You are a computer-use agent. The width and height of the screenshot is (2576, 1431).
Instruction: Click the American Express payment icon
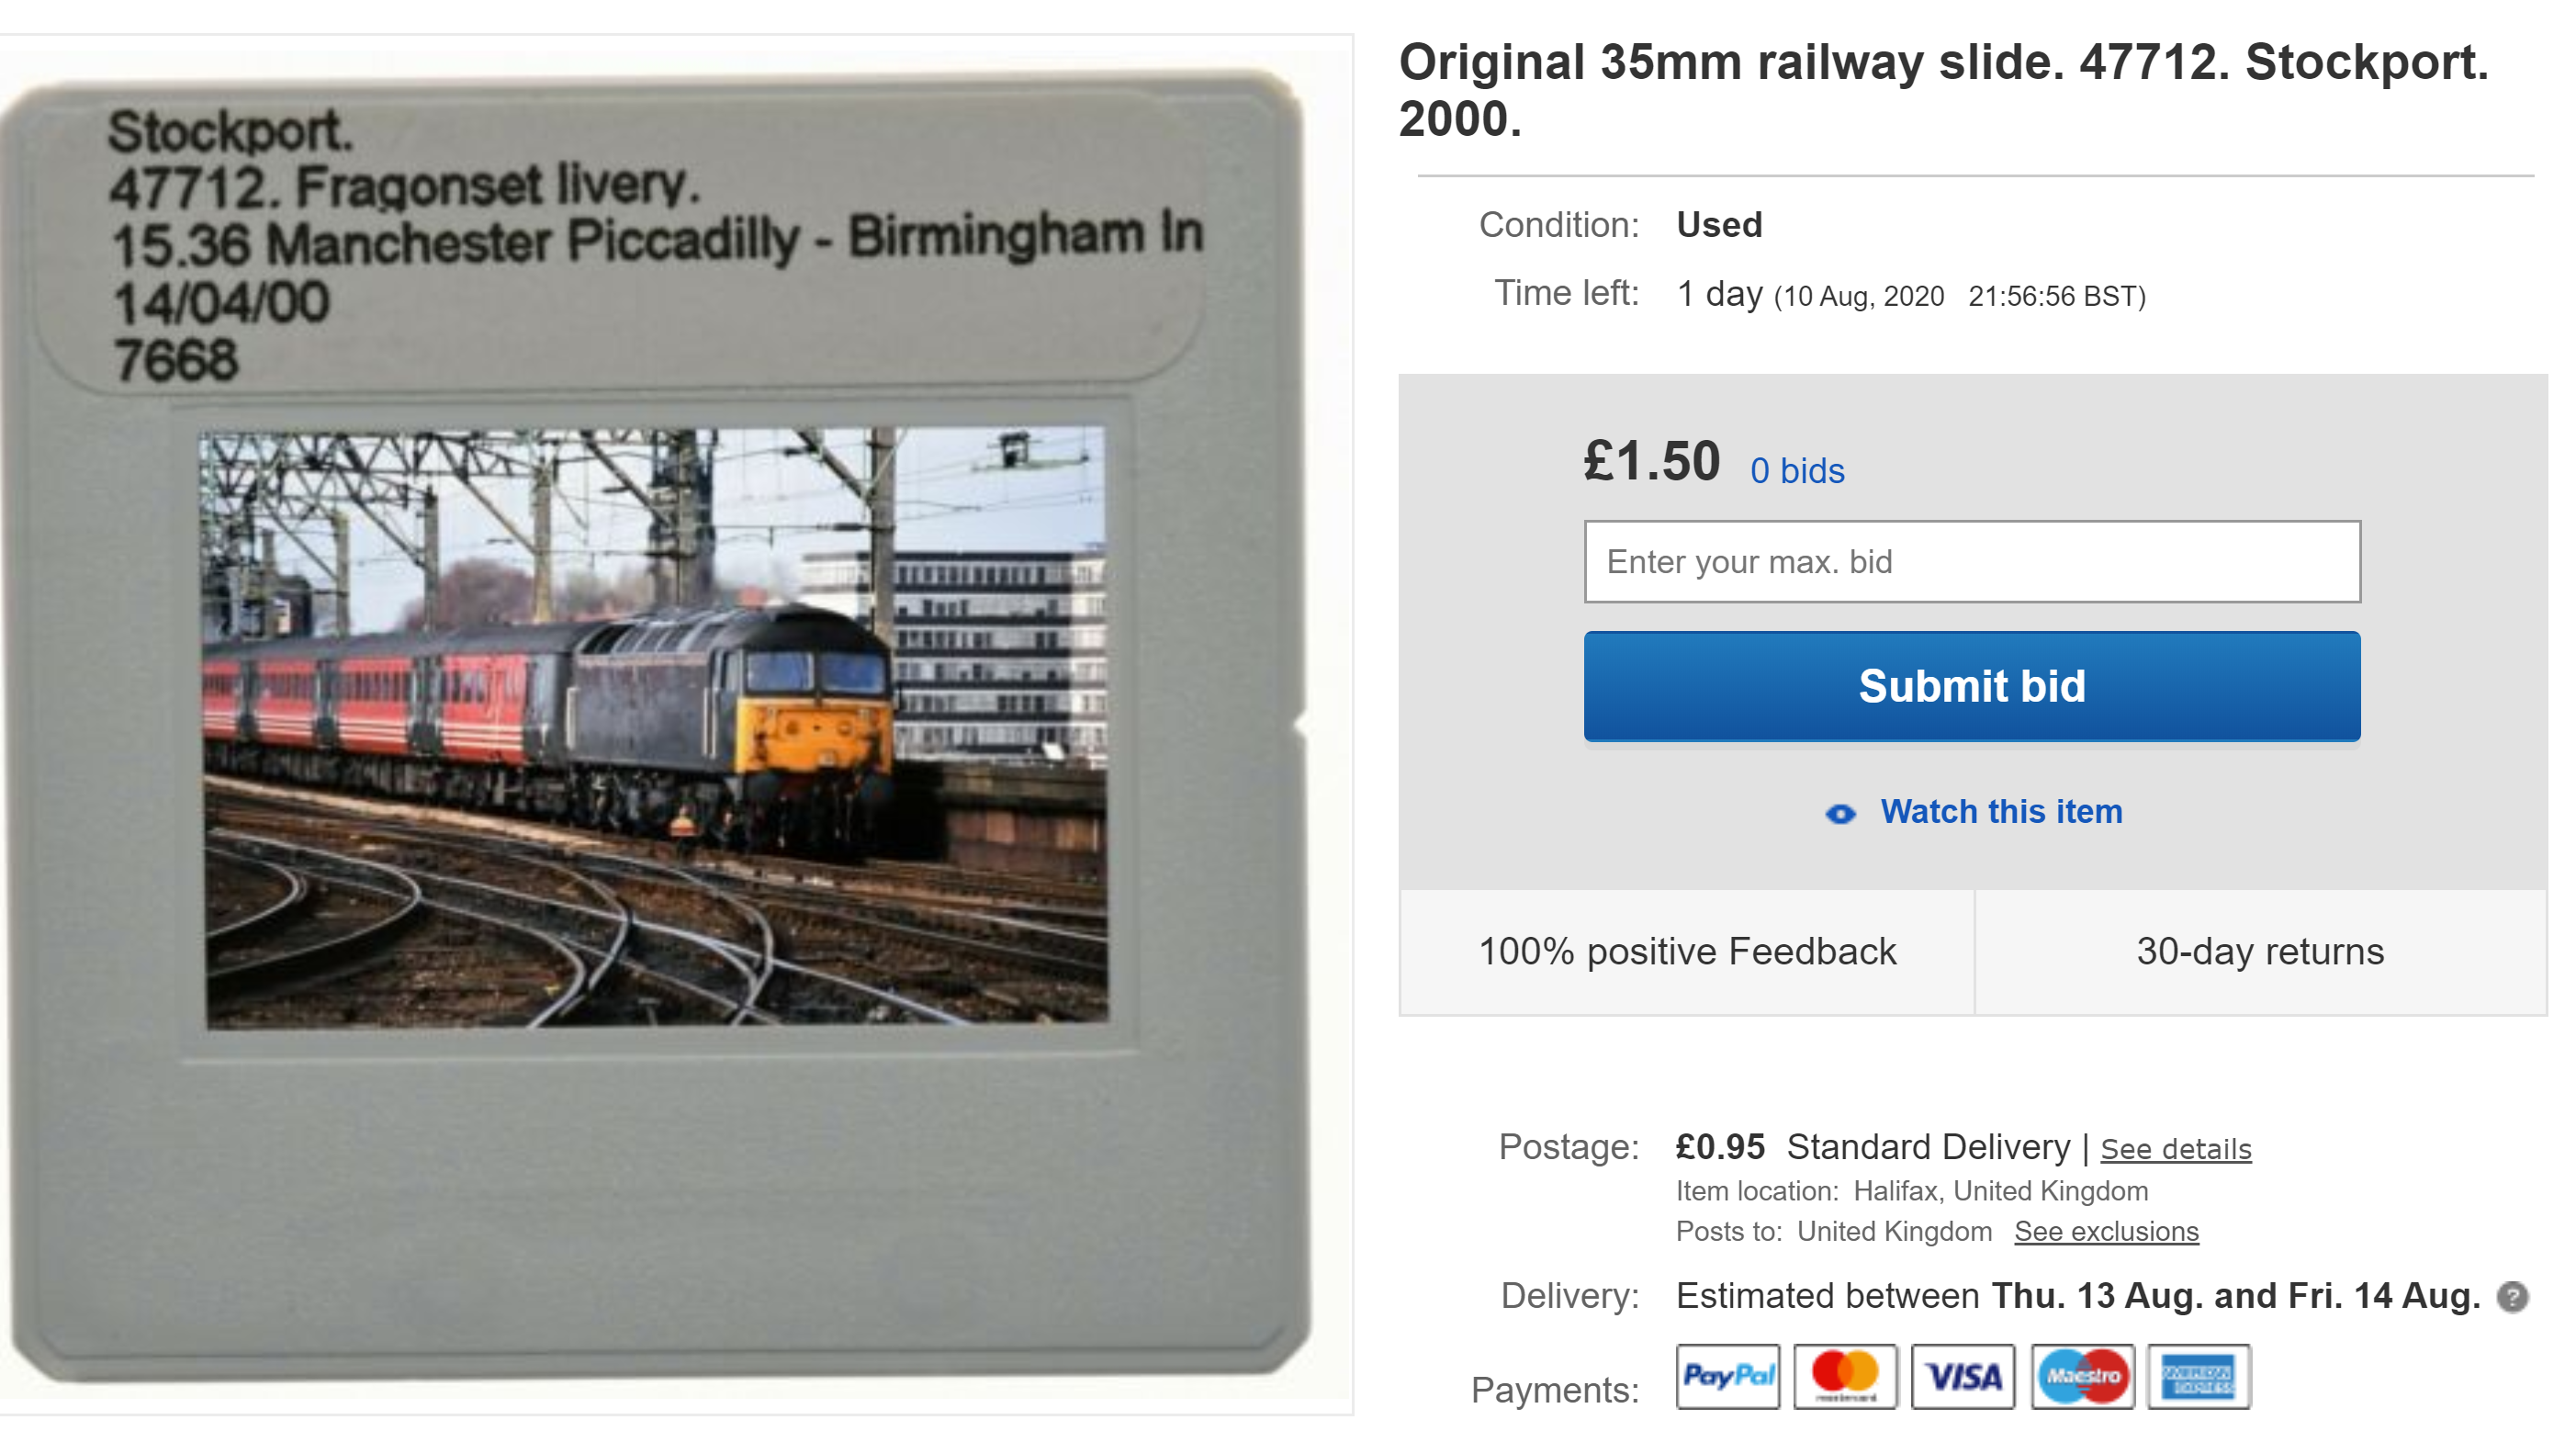point(2199,1376)
